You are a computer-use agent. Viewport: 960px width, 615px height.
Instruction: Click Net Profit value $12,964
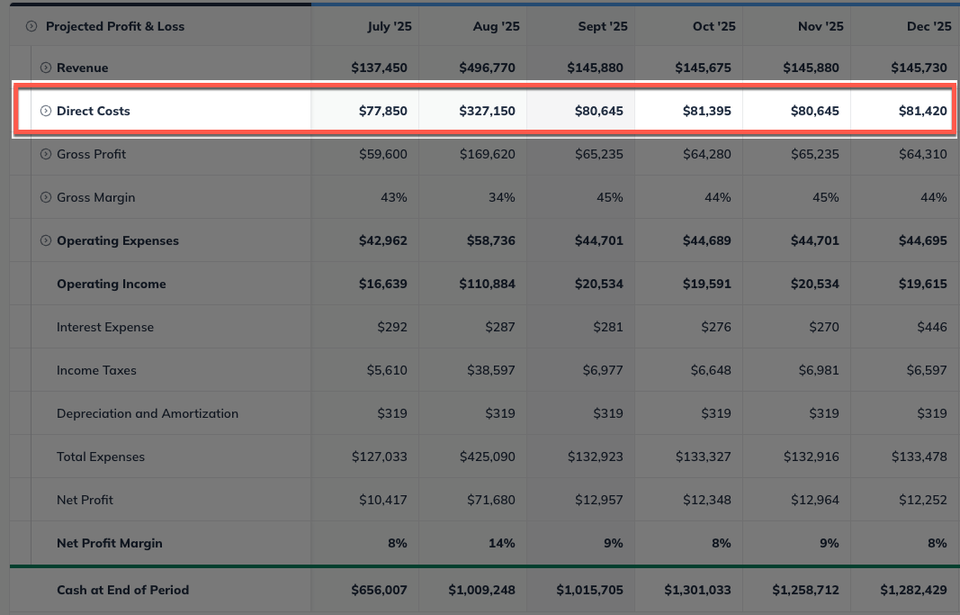pos(815,500)
